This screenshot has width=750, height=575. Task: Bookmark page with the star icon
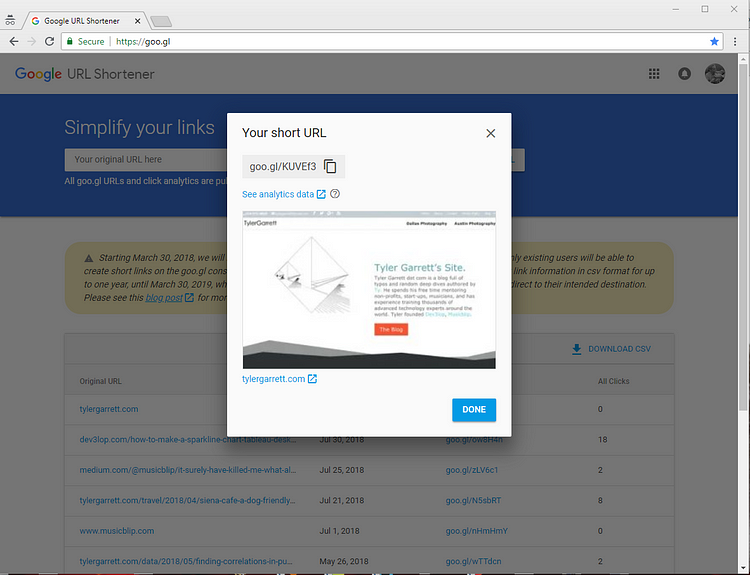(714, 42)
